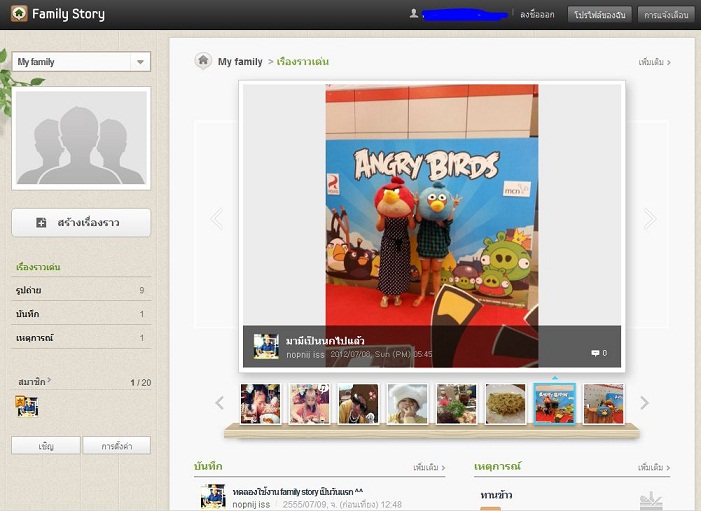
Task: Select รูปถ่าย photos in sidebar
Action: coord(81,290)
